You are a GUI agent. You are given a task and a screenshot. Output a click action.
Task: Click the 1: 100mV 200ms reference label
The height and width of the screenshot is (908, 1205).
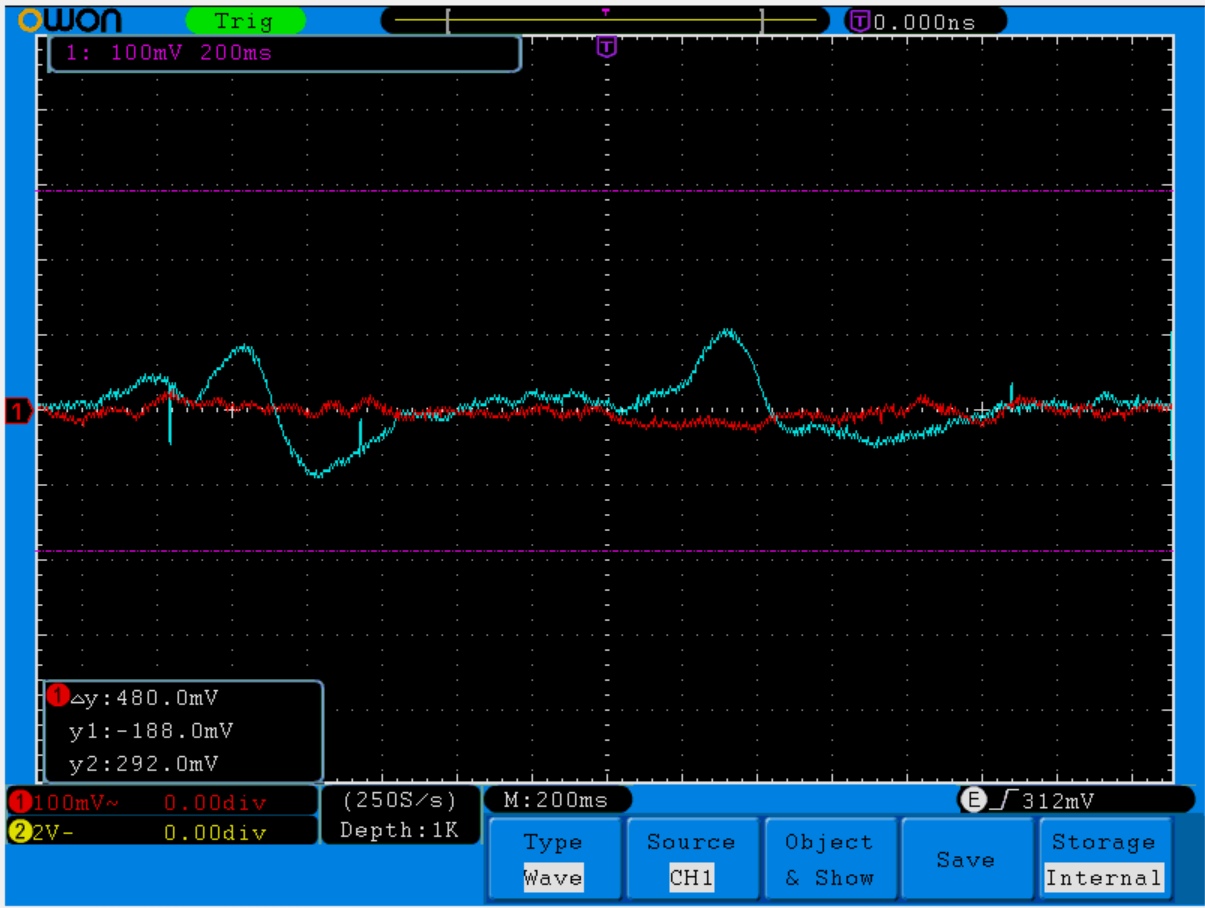tap(284, 53)
